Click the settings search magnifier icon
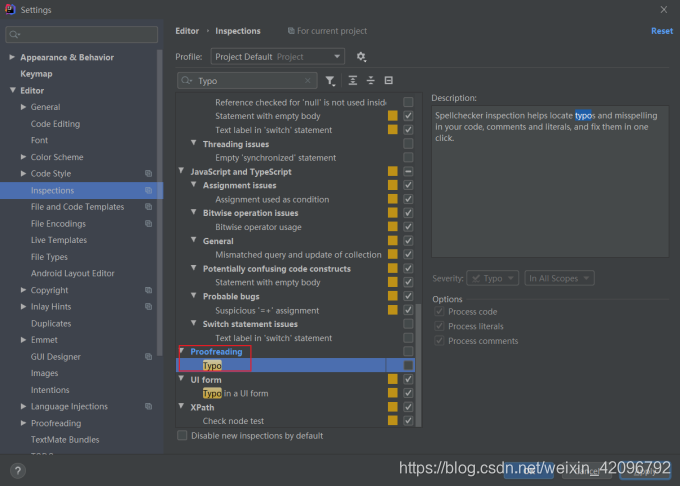Screen dimensions: 681x487 [x=14, y=34]
